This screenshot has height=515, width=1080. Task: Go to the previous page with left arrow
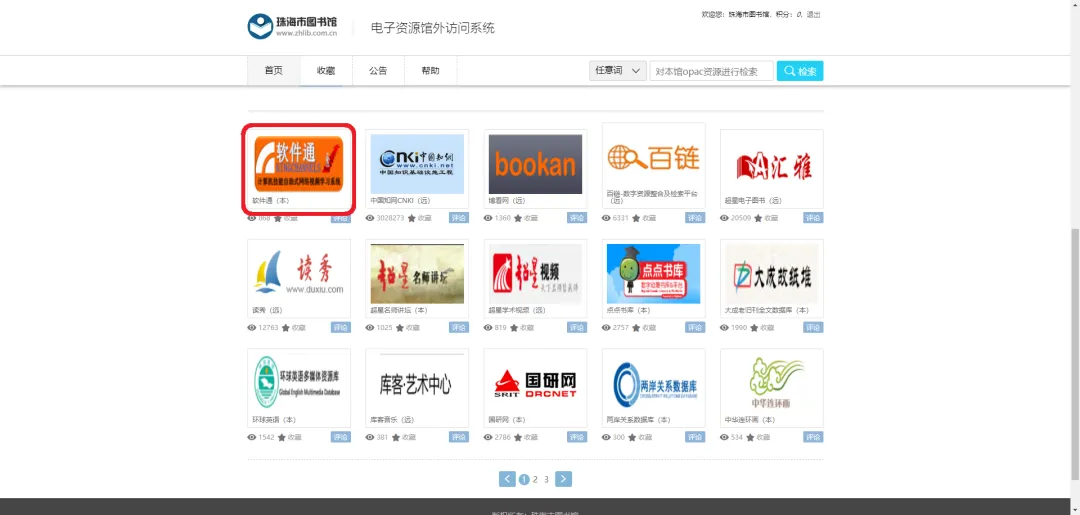pos(507,479)
